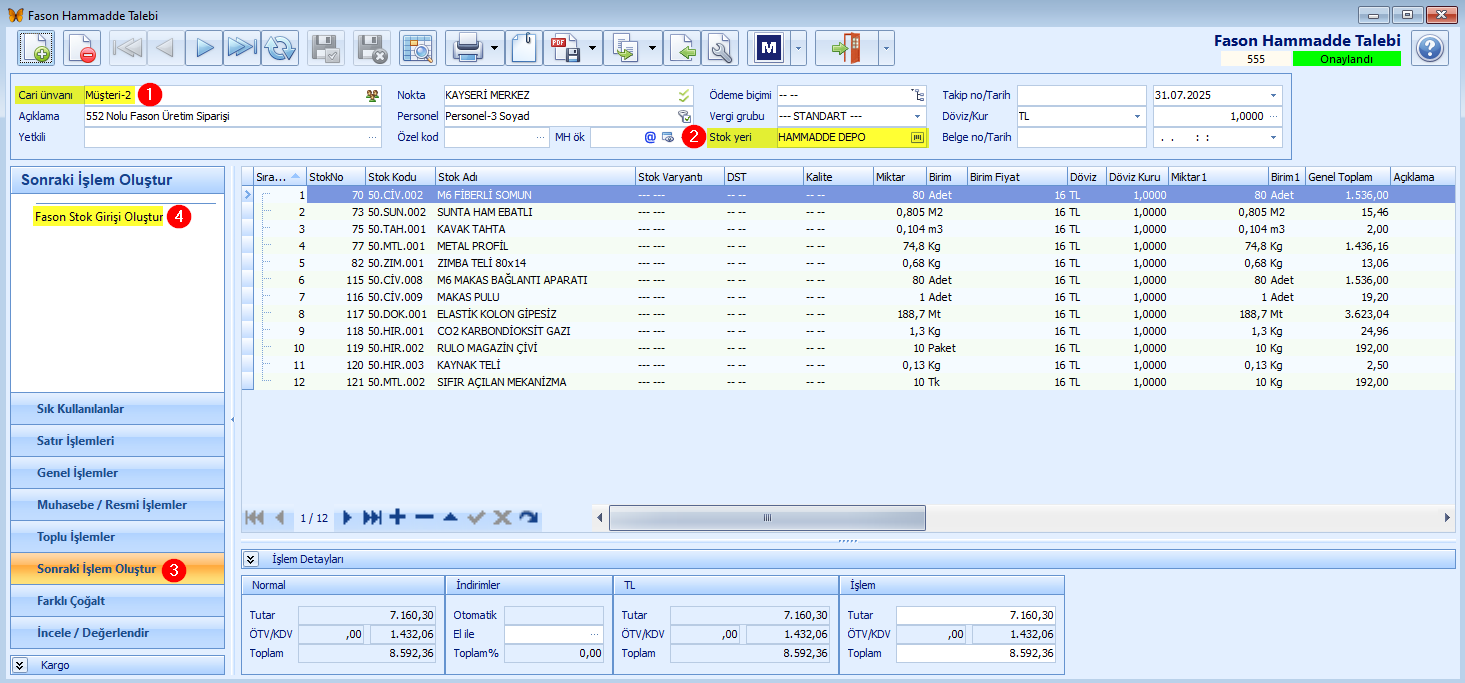The height and width of the screenshot is (683, 1465).
Task: Open the Muhasebe / Resmi İşlemler section
Action: pyautogui.click(x=117, y=505)
